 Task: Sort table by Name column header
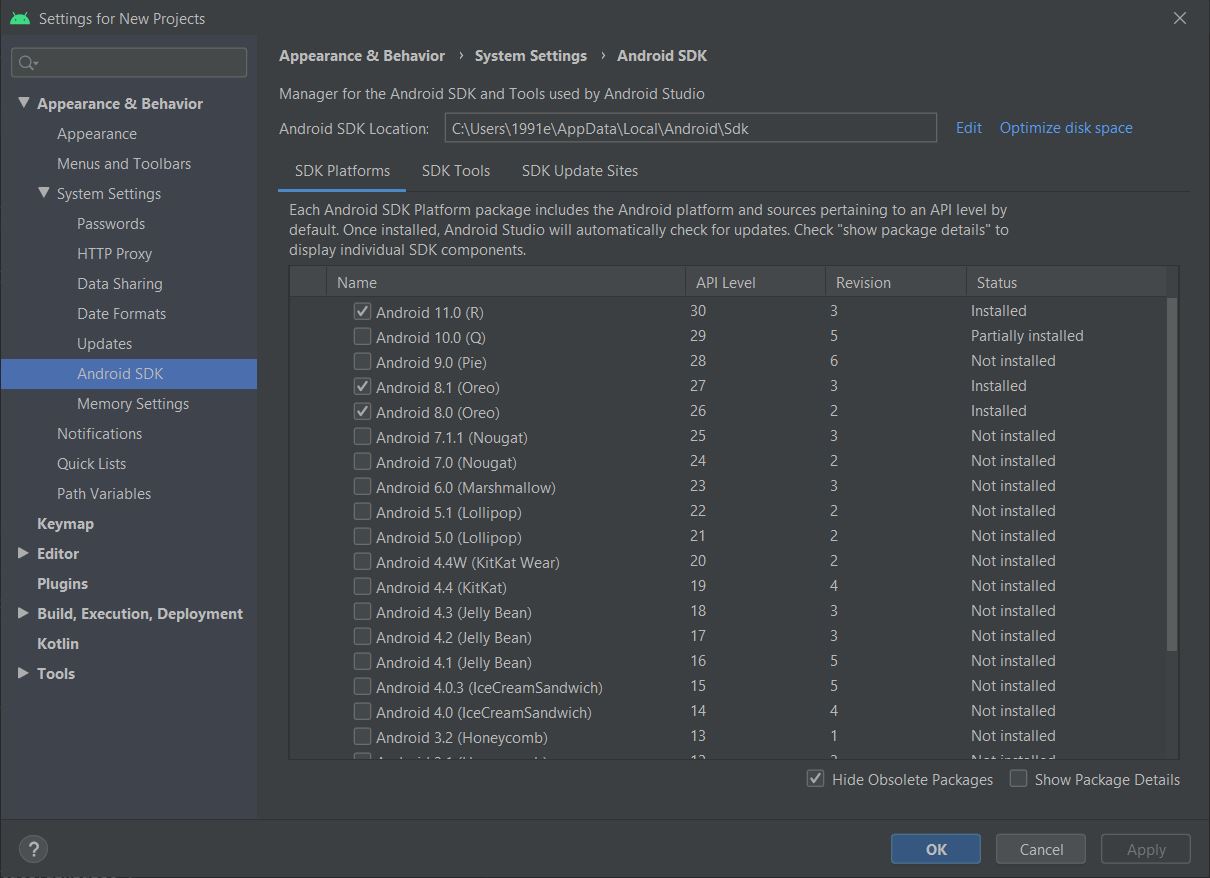tap(505, 282)
